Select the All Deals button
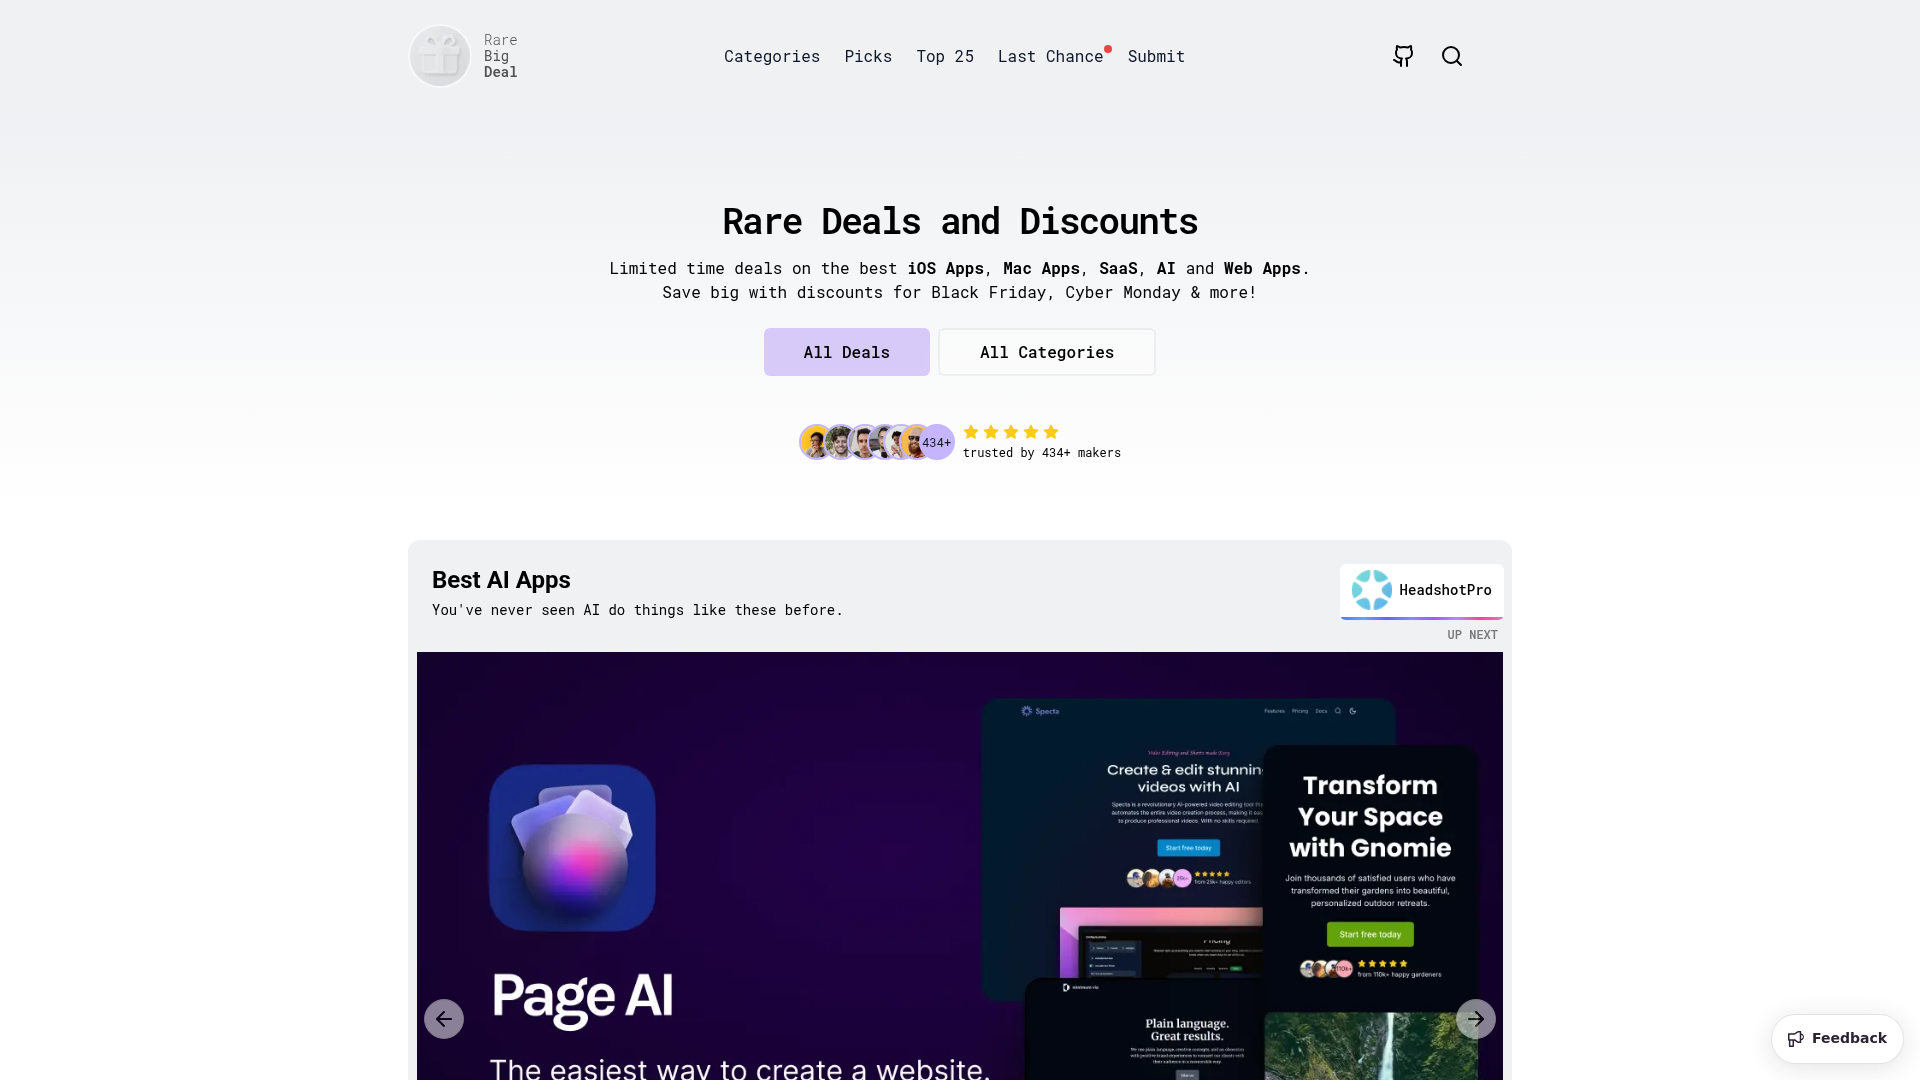Screen dimensions: 1920x1080 [847, 352]
